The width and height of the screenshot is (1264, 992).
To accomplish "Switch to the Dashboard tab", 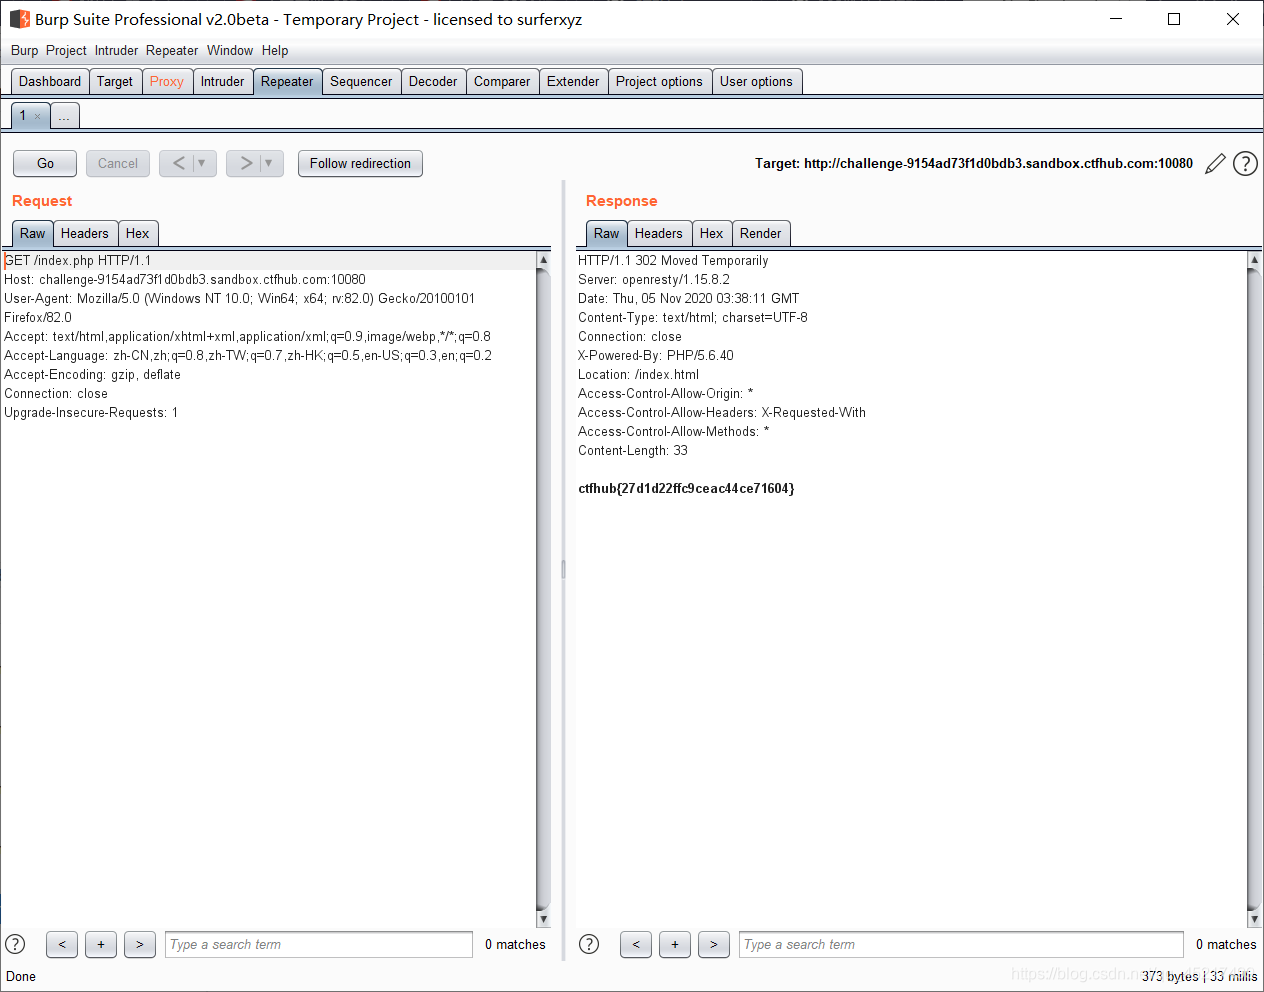I will click(50, 82).
